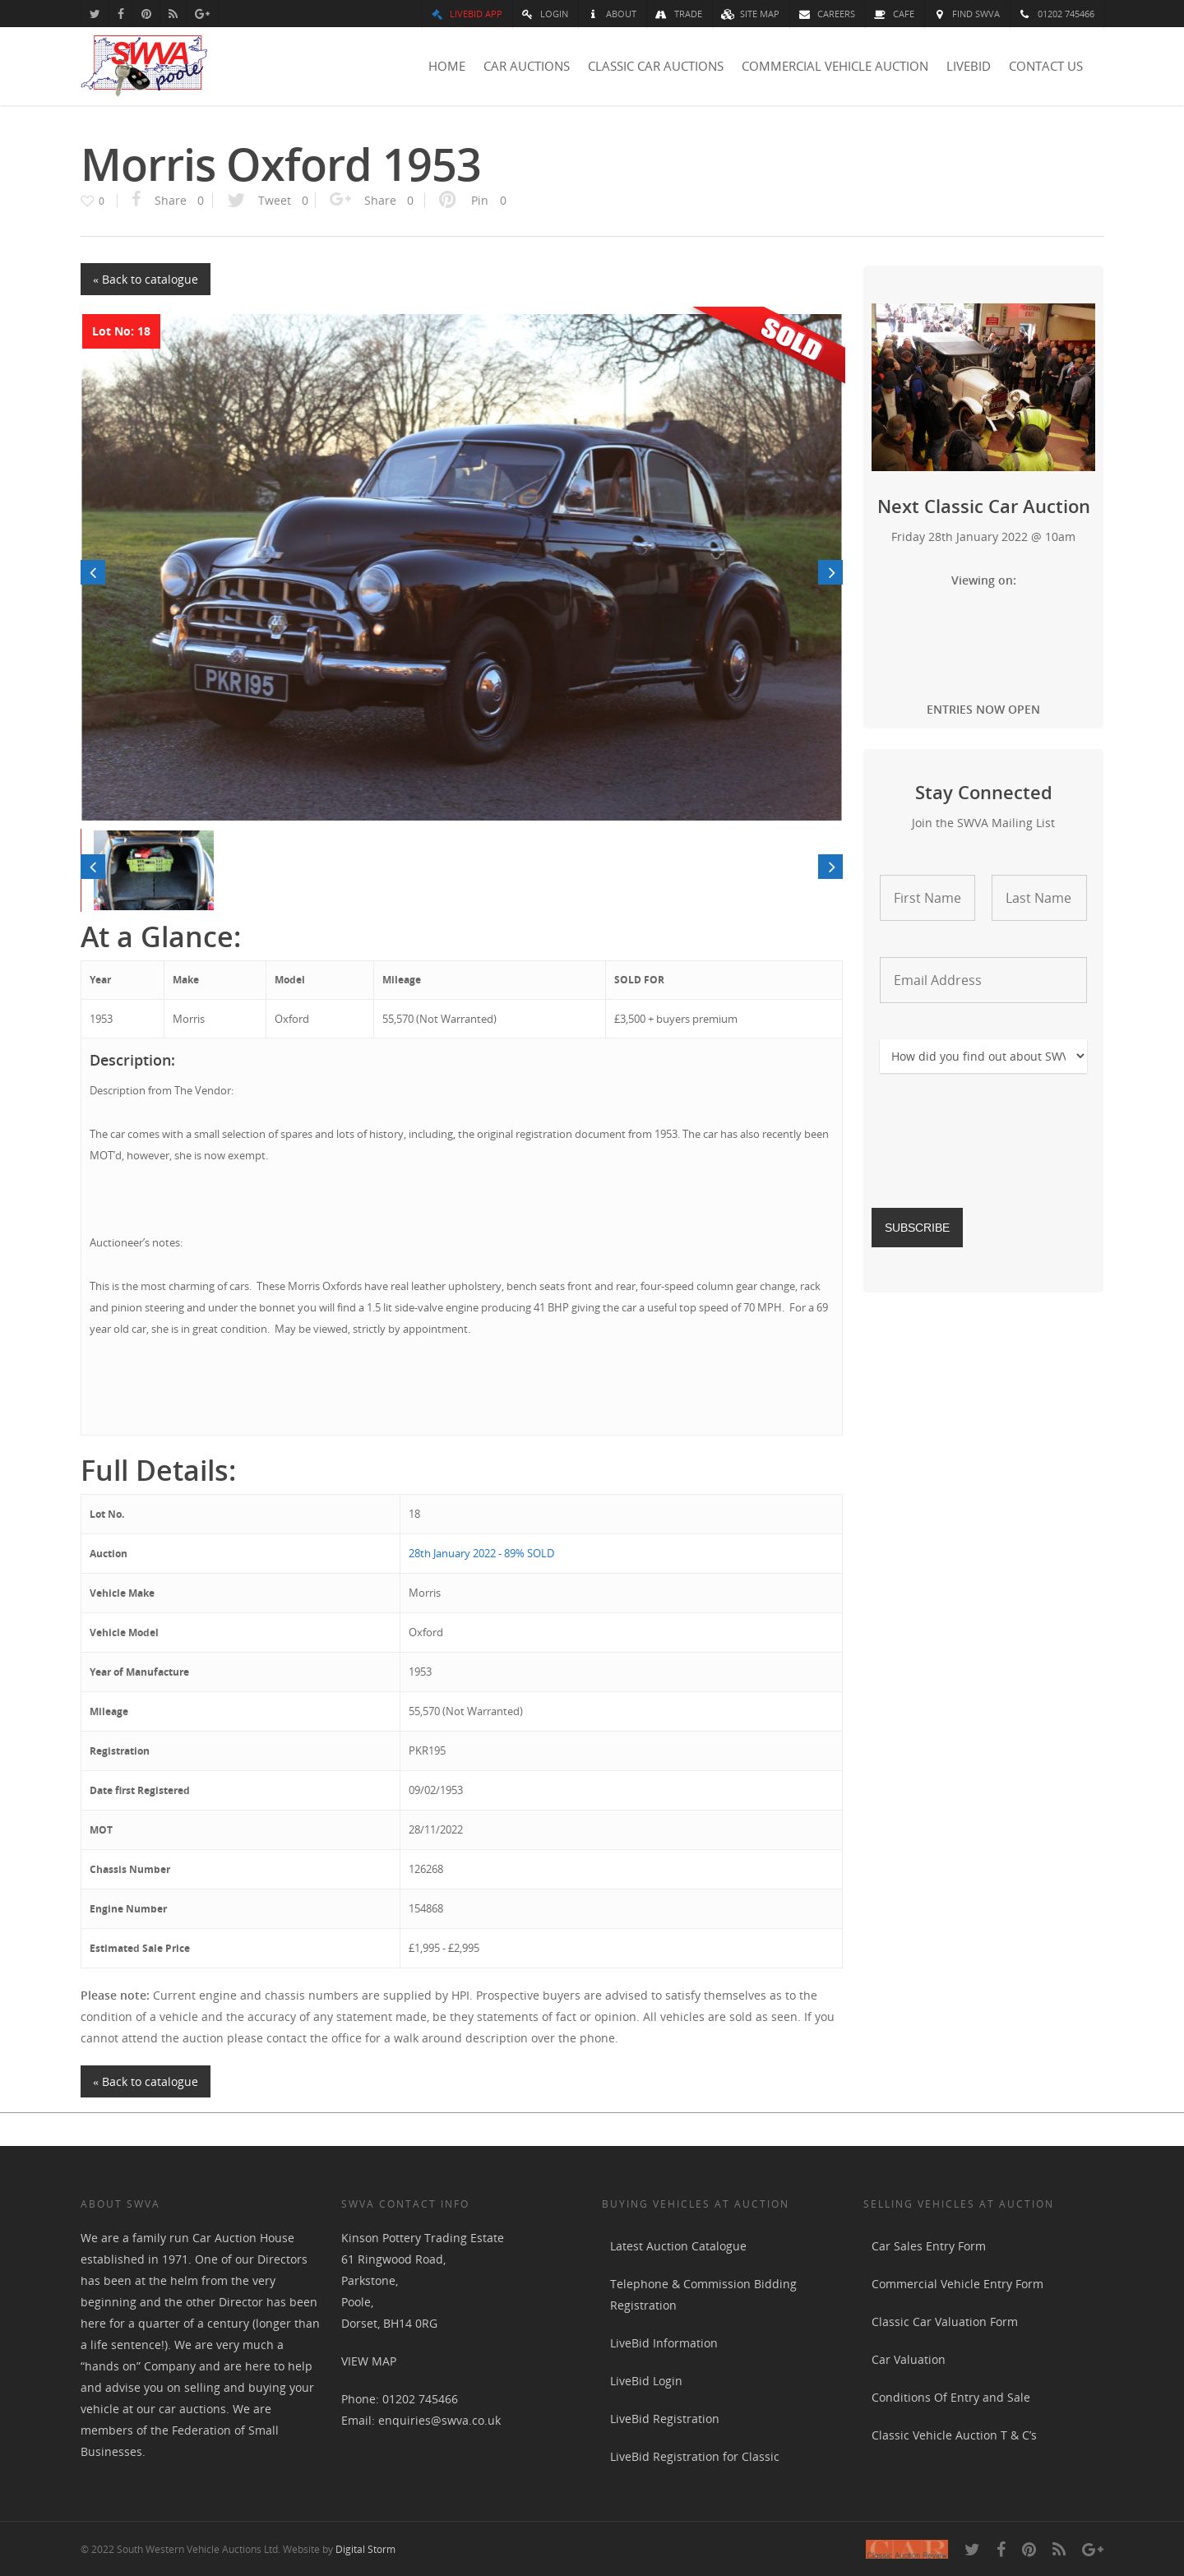Open 'How did you find out' dropdown
The width and height of the screenshot is (1184, 2576).
[983, 1056]
